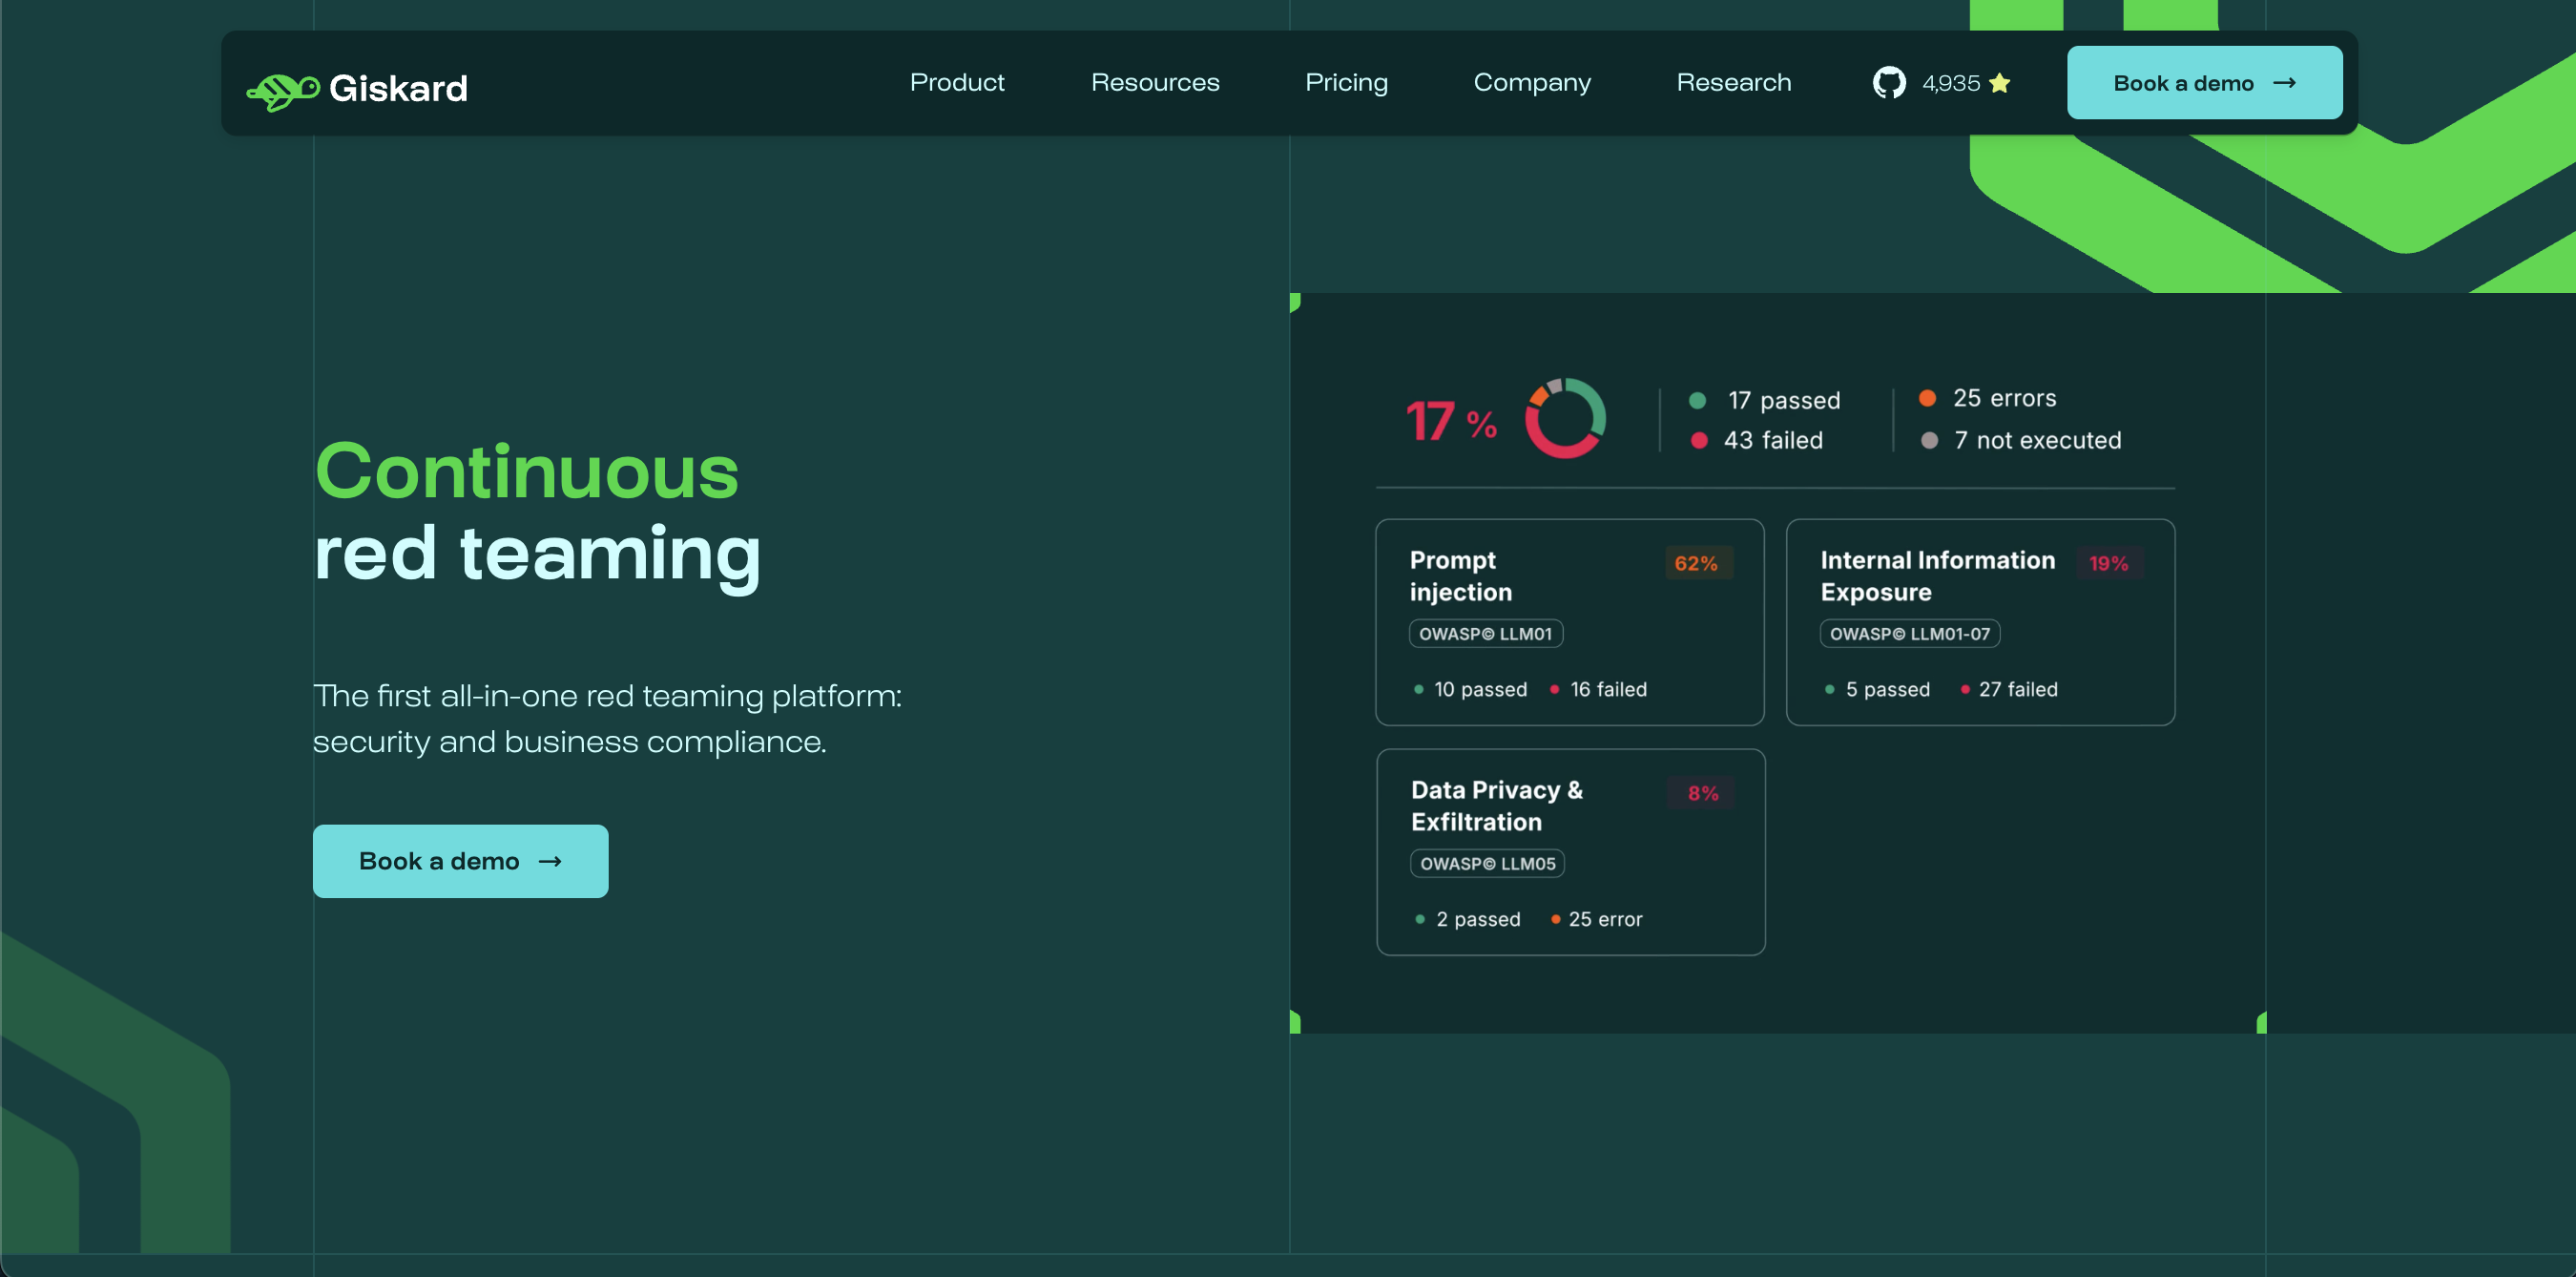The image size is (2576, 1277).
Task: Open the Product menu
Action: (x=956, y=82)
